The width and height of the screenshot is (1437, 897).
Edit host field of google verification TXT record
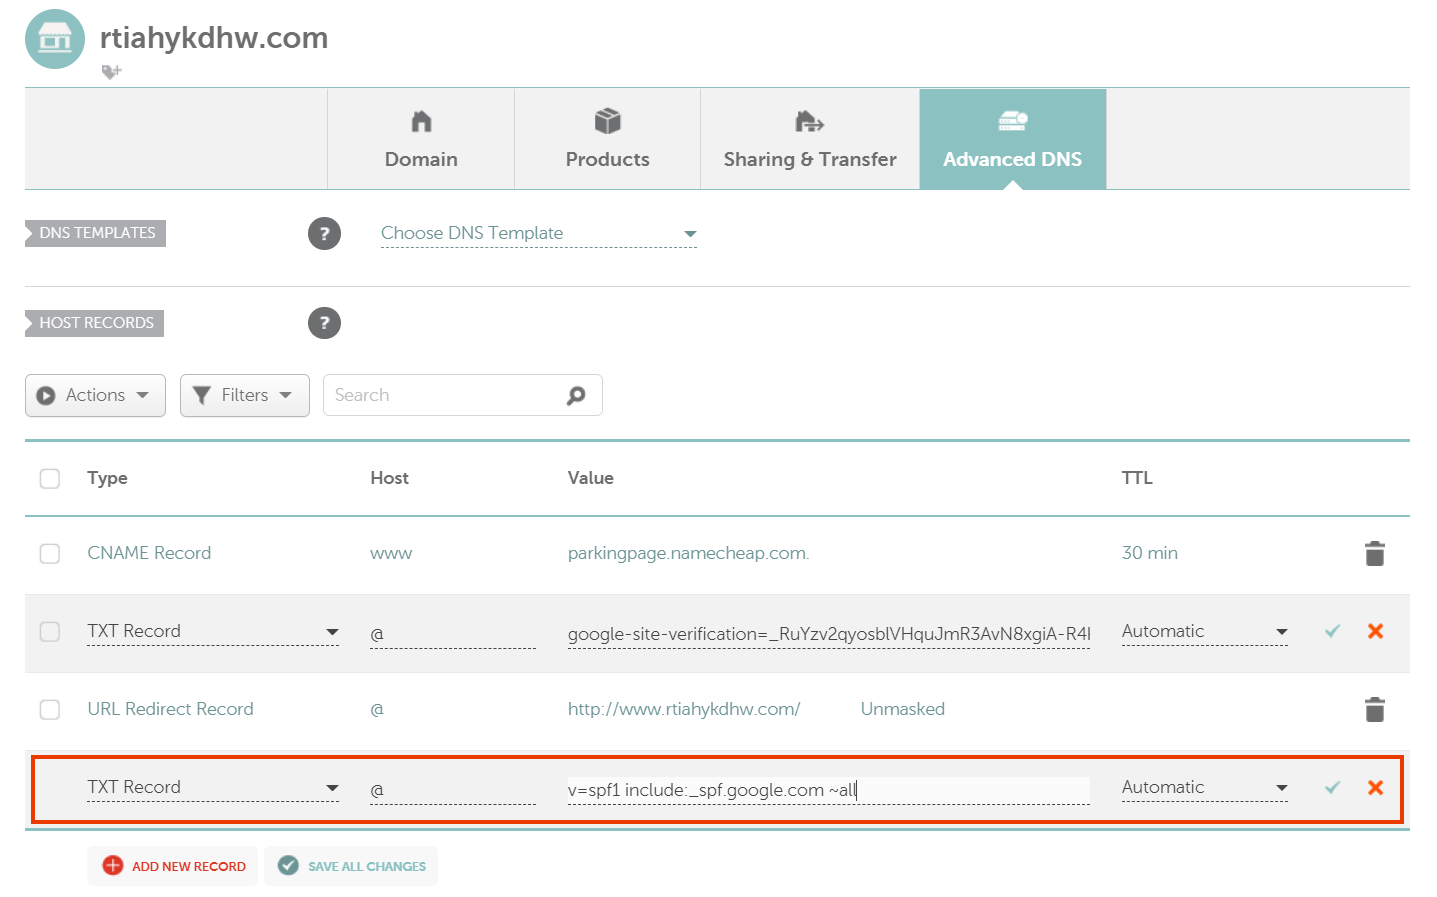[x=453, y=634]
